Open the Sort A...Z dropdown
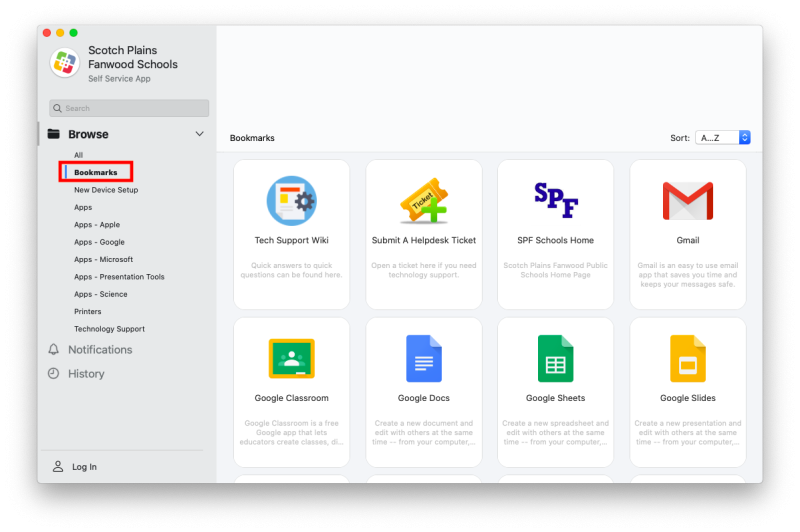The image size is (800, 532). coord(723,138)
